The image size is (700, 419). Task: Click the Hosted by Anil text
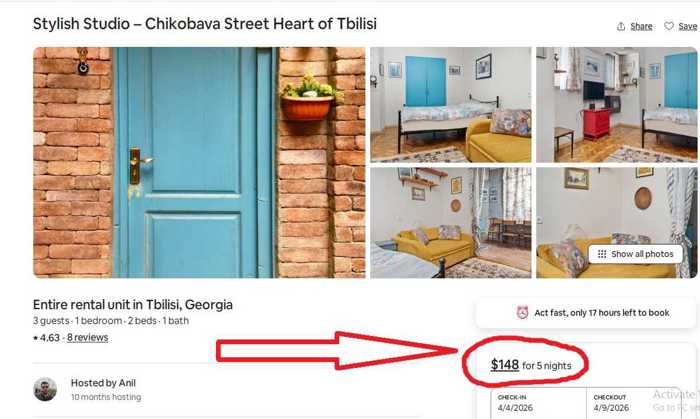(103, 383)
